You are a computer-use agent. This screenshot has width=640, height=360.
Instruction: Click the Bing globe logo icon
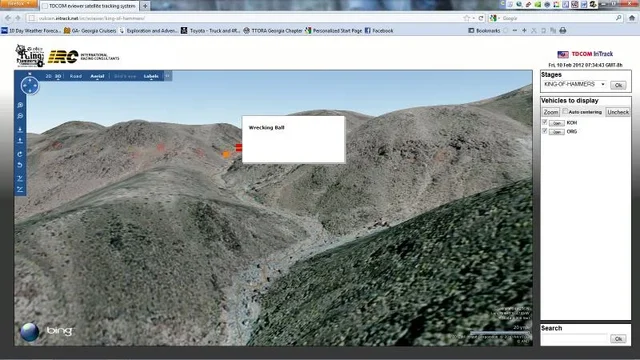(x=30, y=332)
